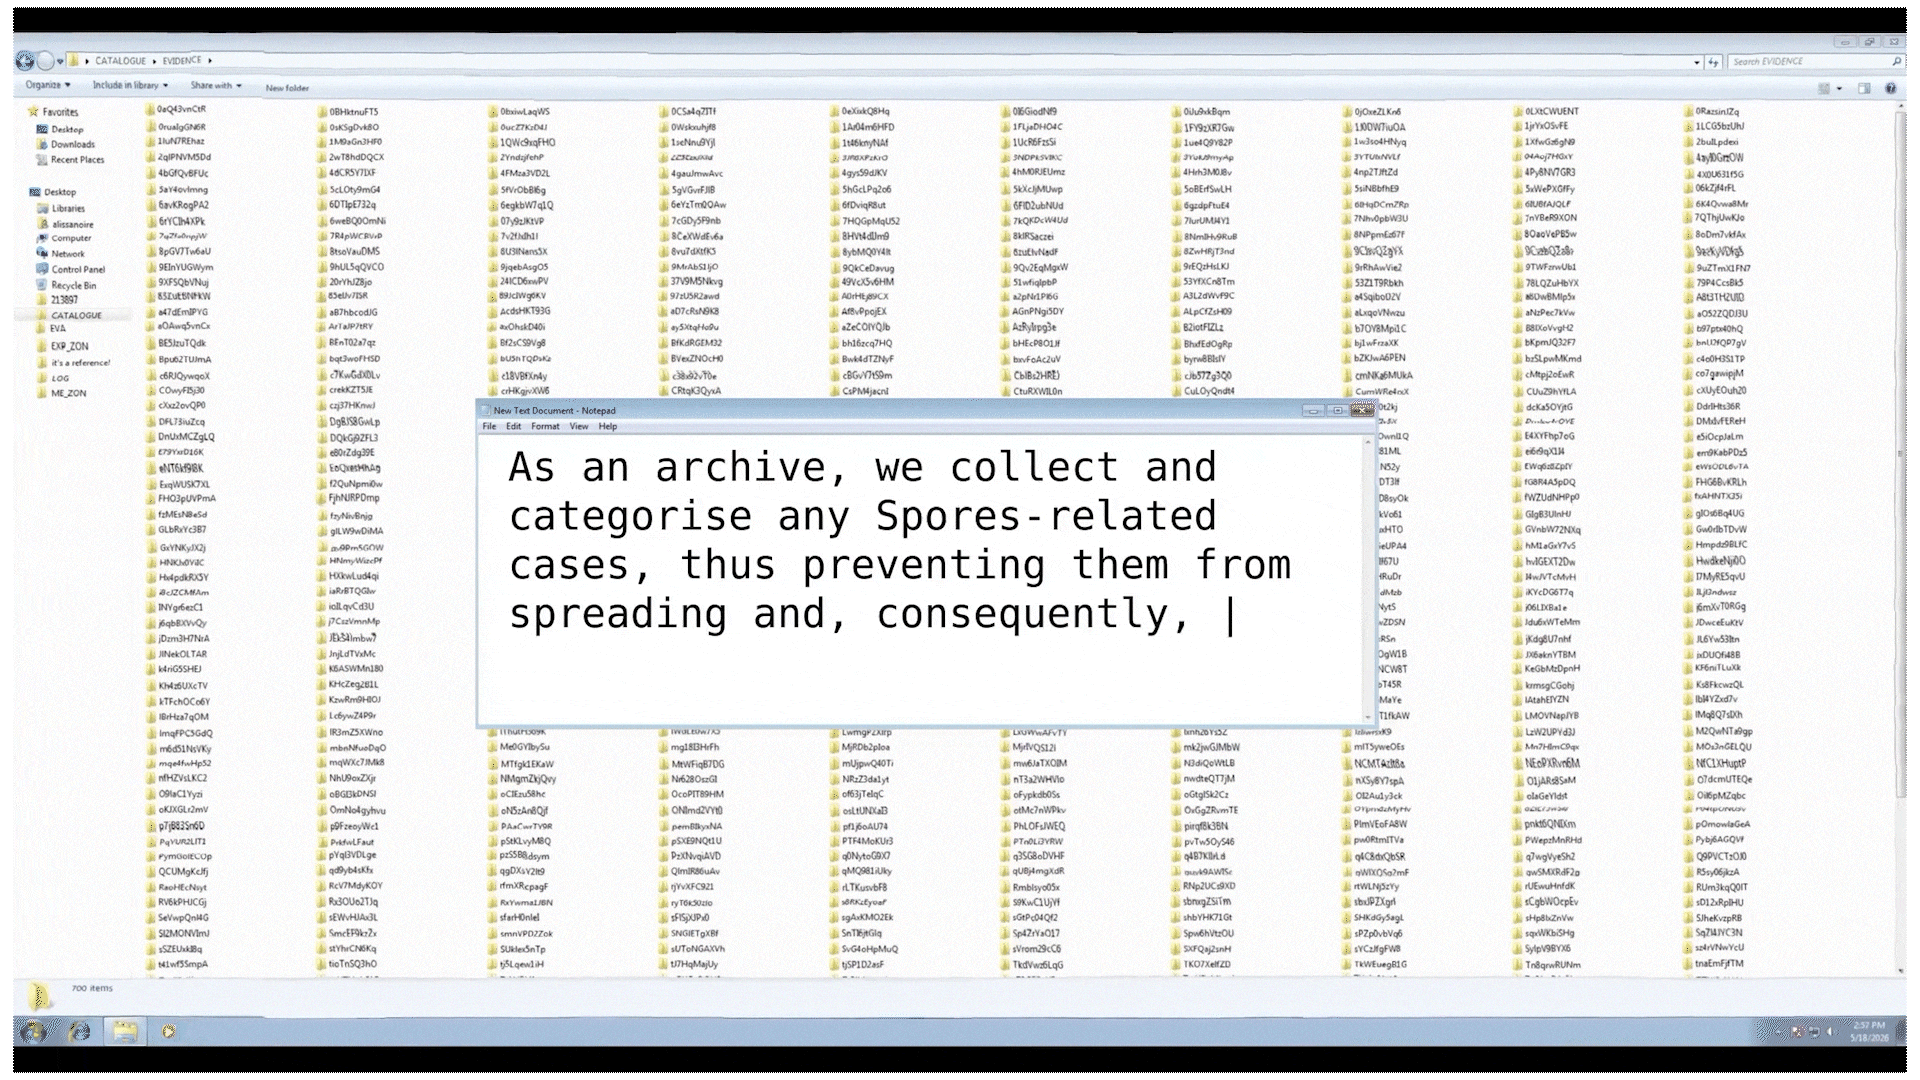Click the Explorer Forward navigation arrow

click(46, 61)
